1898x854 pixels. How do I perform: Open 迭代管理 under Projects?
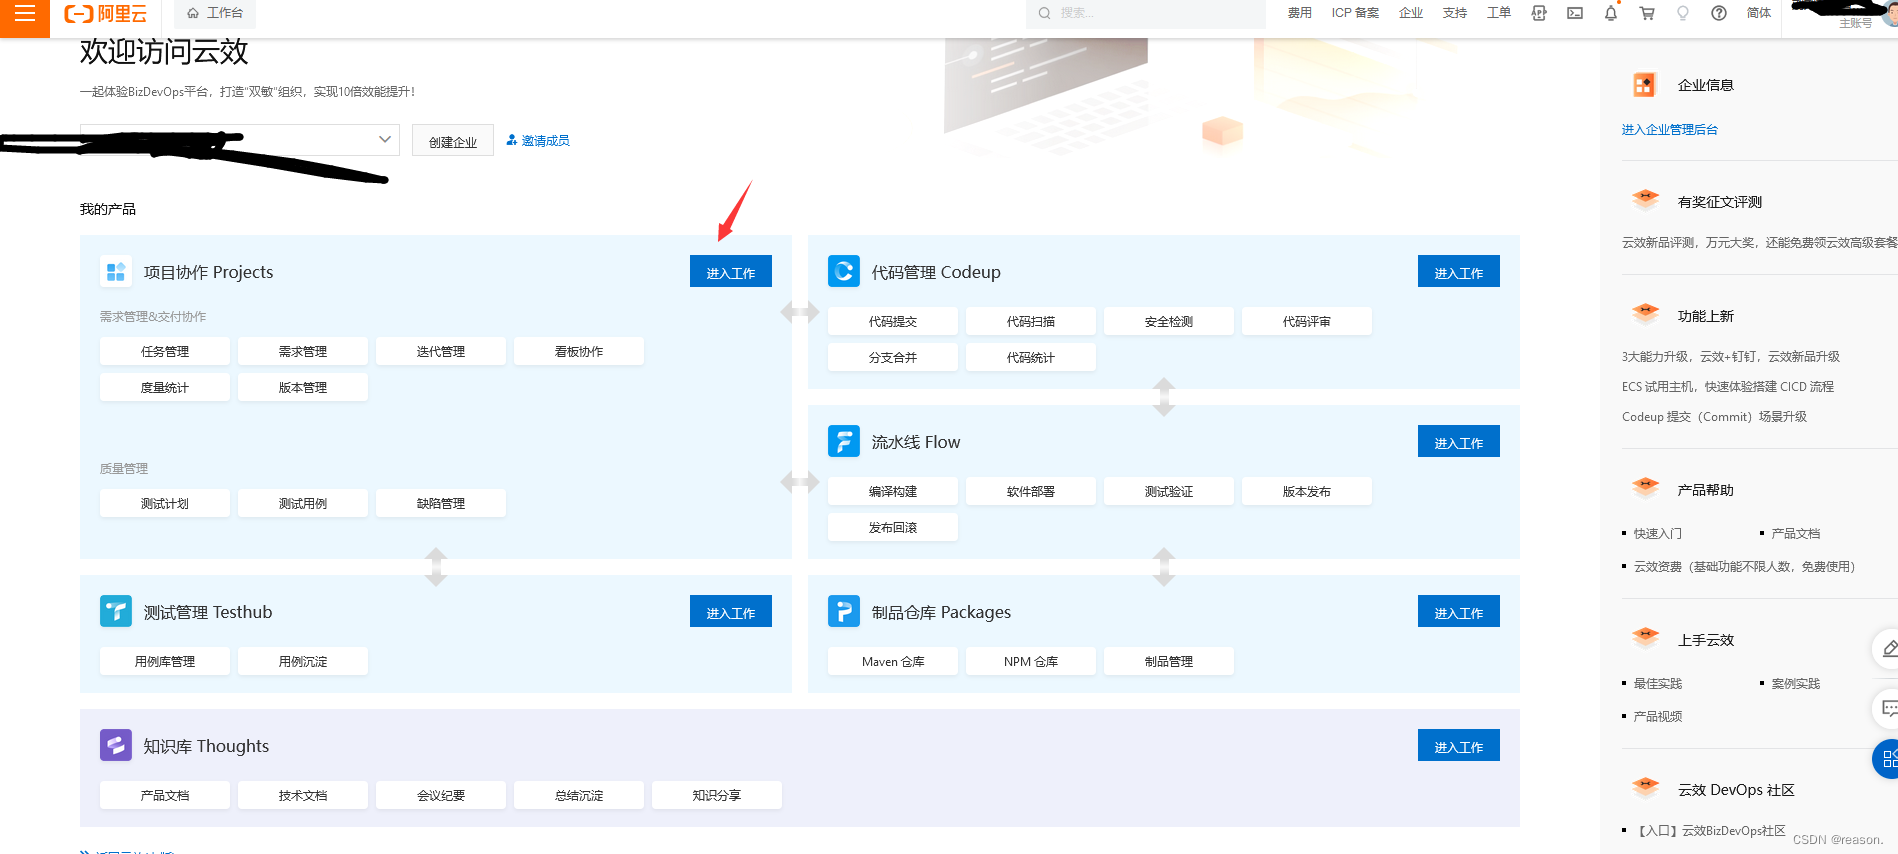(441, 351)
